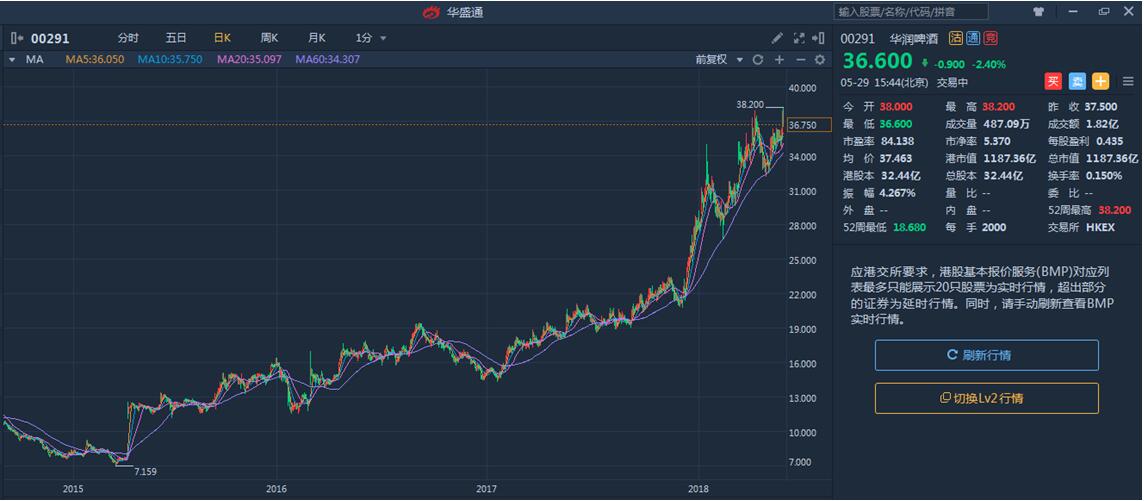Select the pencil drawing tool
Screen dimensions: 1144x501
[778, 38]
